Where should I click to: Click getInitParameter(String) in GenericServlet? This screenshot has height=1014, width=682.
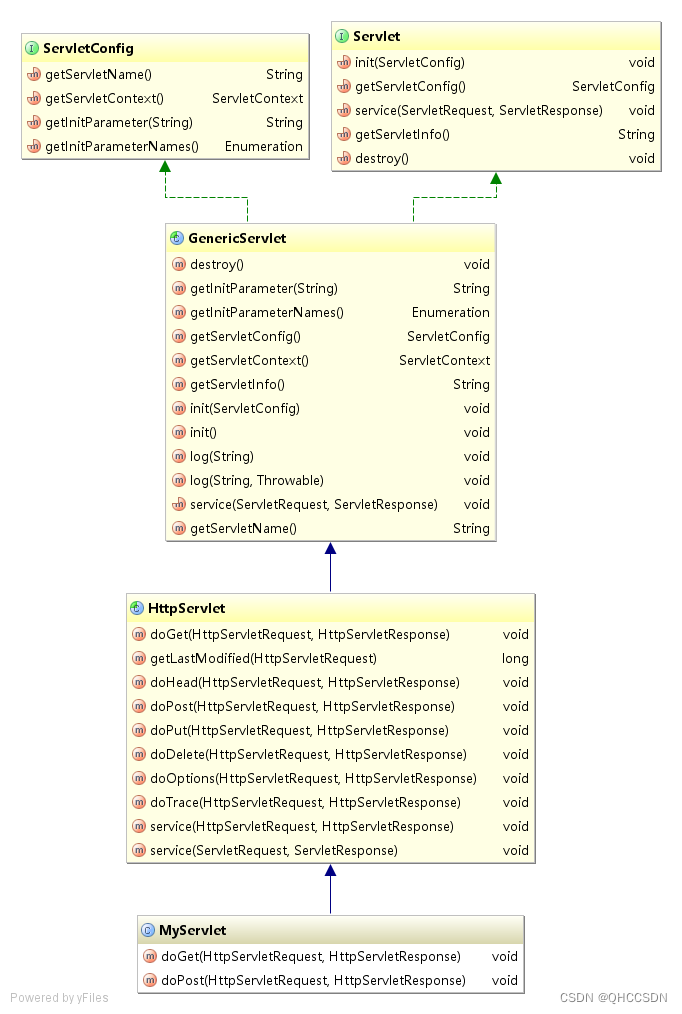pyautogui.click(x=264, y=288)
